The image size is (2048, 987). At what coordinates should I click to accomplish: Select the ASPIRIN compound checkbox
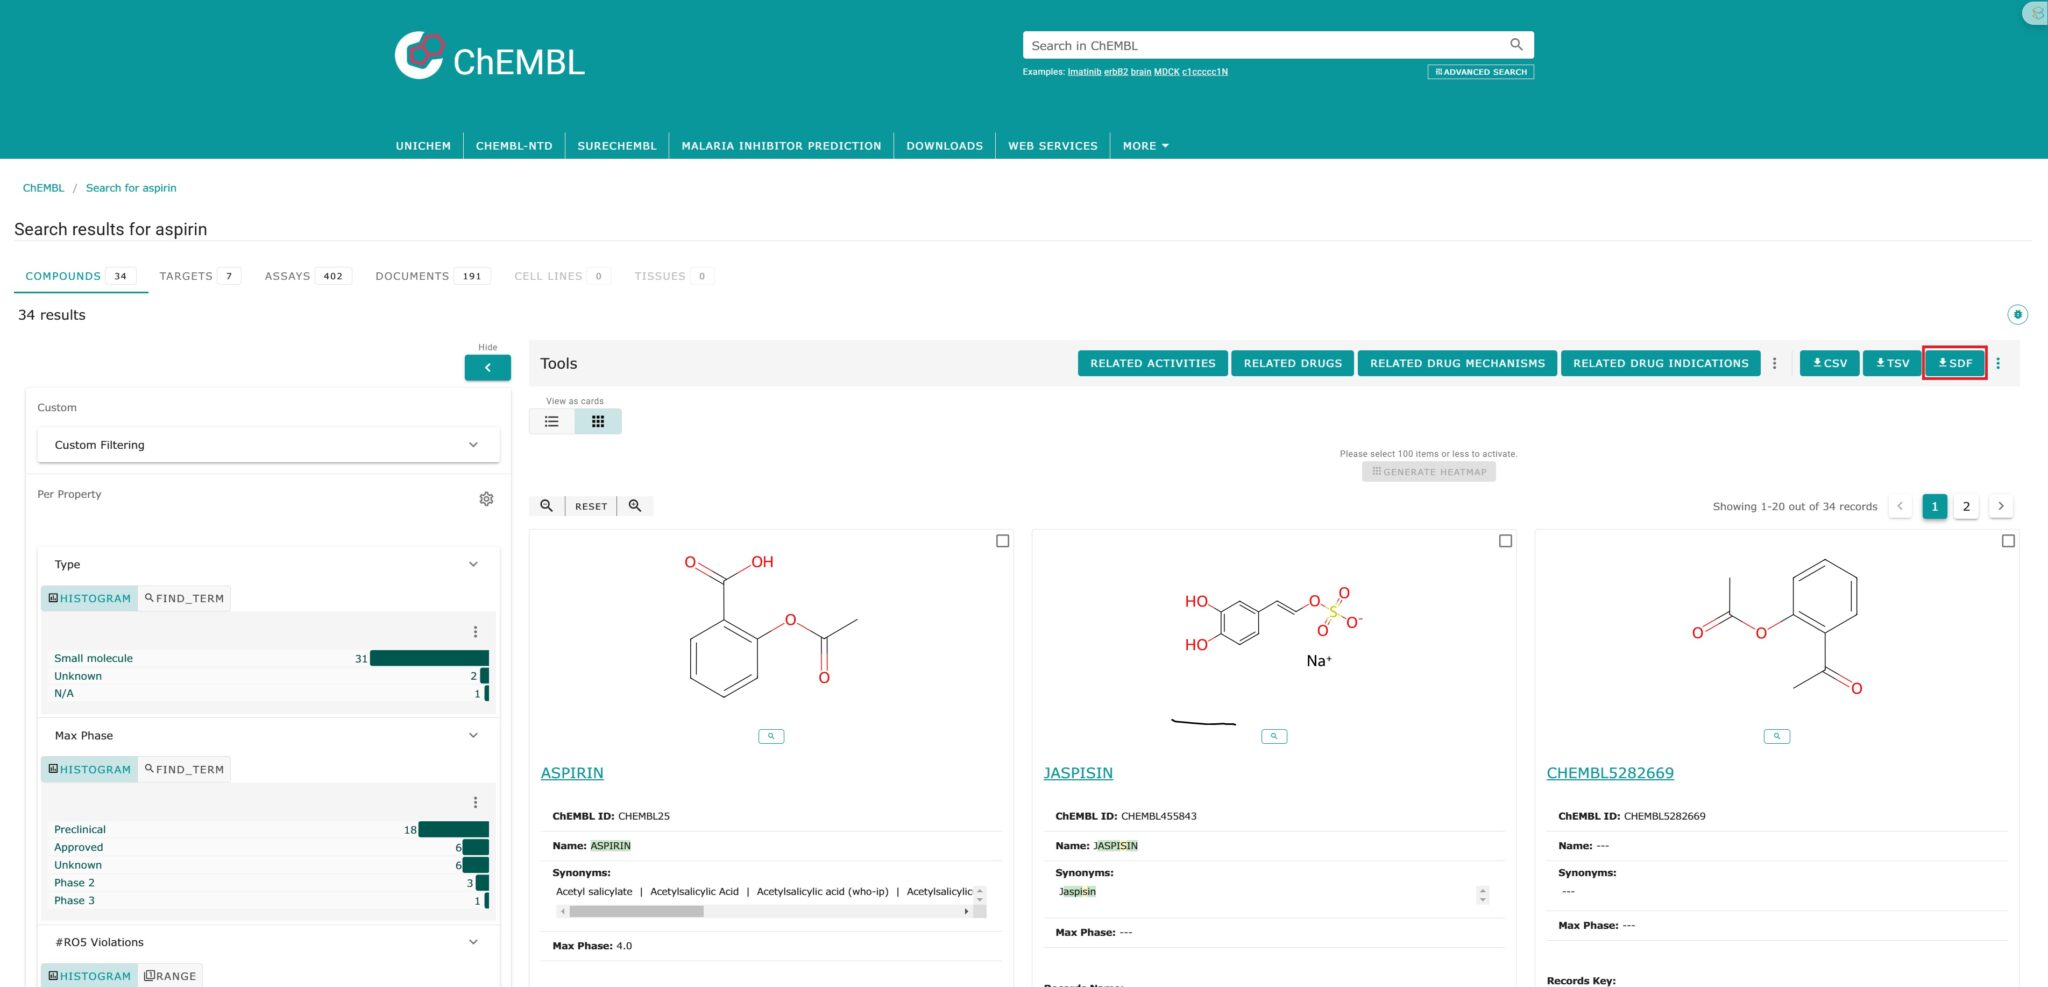click(x=1002, y=541)
